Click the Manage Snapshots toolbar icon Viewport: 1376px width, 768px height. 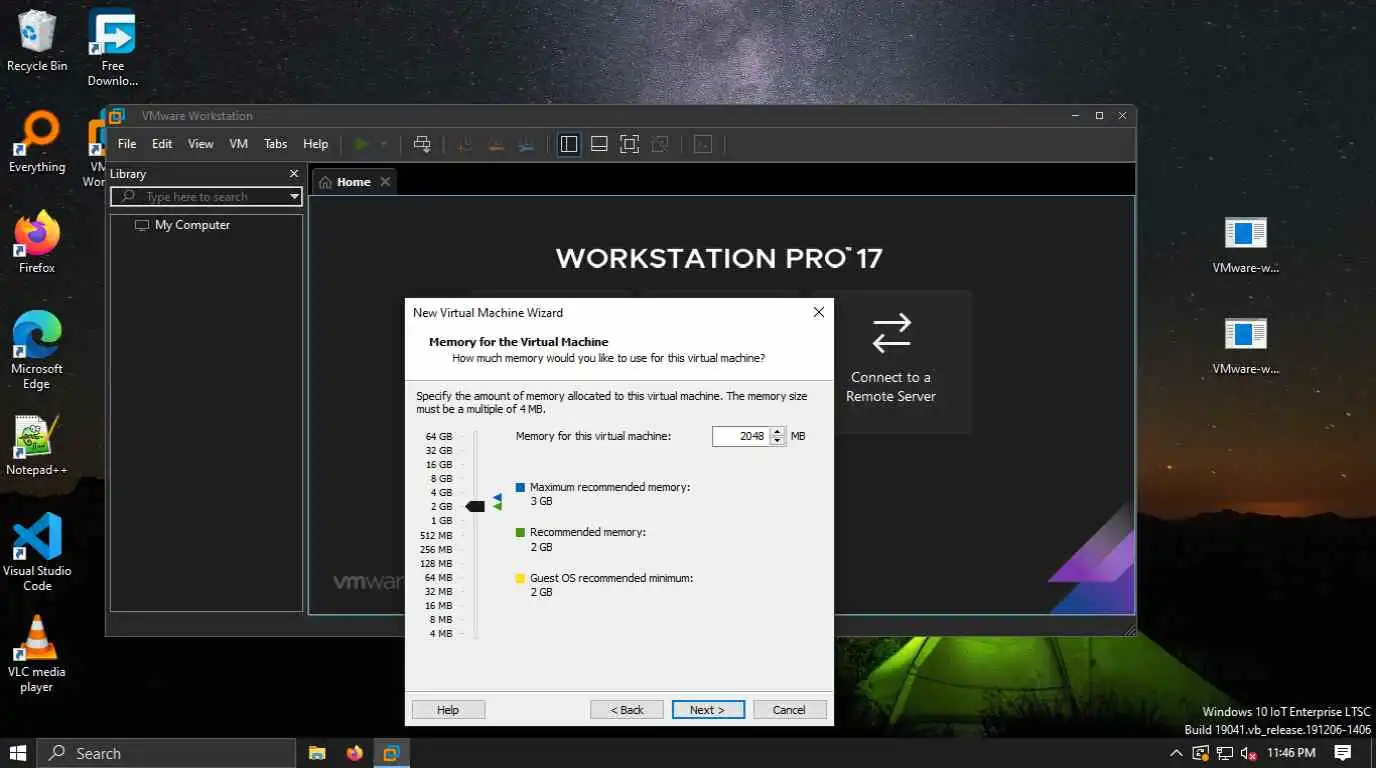(527, 144)
